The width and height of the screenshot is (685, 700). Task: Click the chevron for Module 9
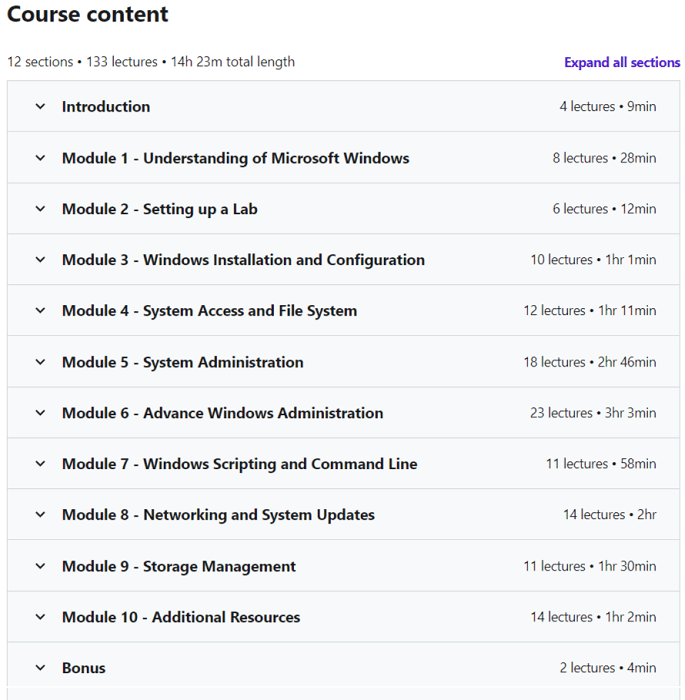coord(40,566)
